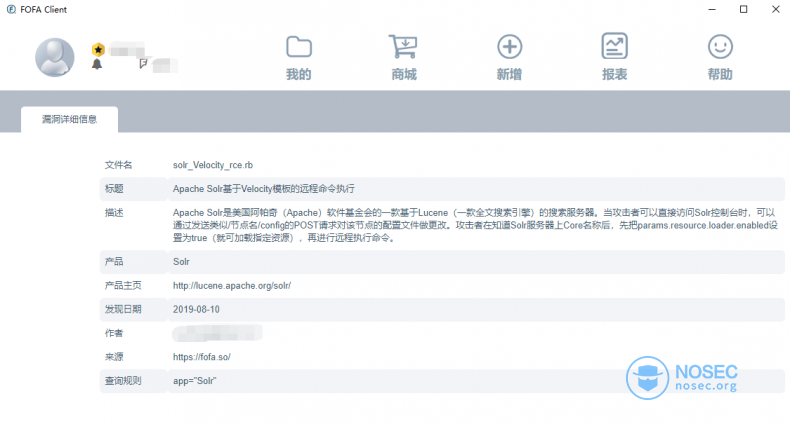Open the notification bell icon
The image size is (790, 424).
click(97, 64)
